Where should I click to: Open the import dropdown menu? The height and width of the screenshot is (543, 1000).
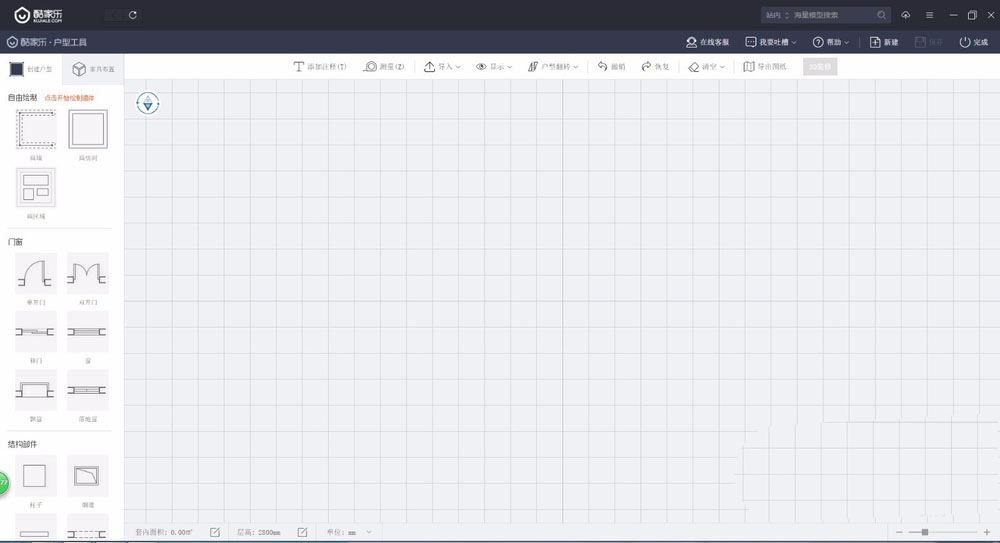442,67
